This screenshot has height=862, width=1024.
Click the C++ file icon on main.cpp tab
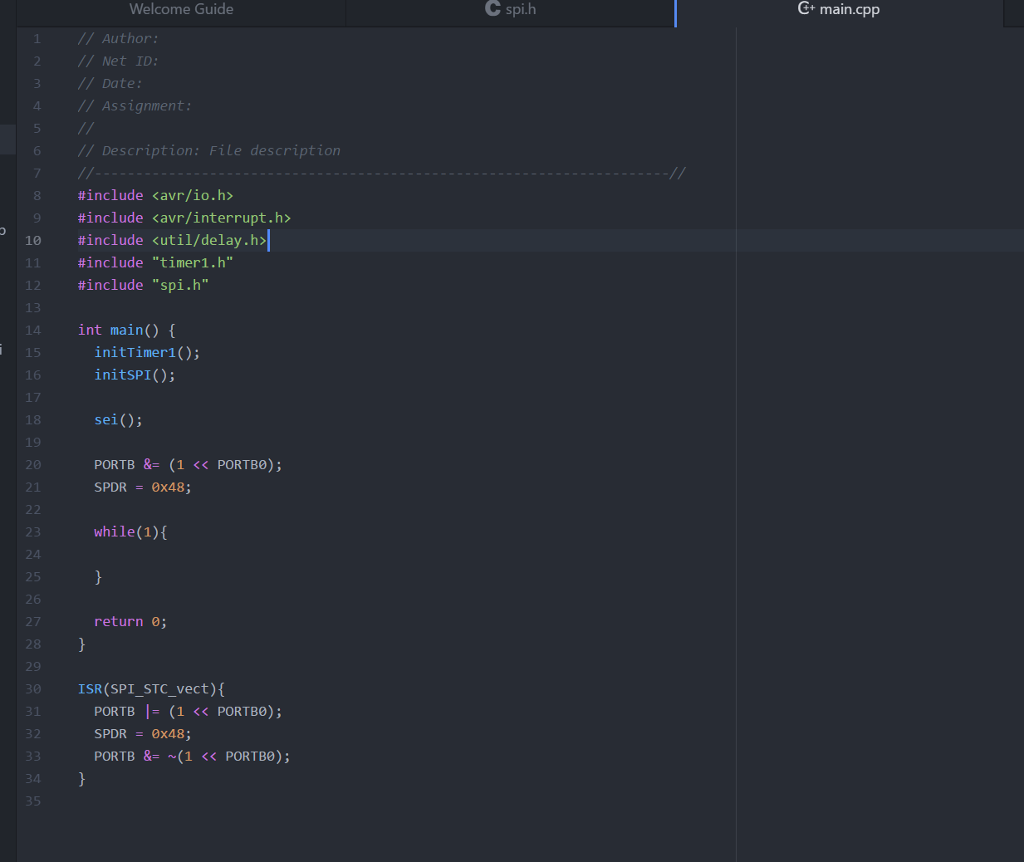click(x=805, y=10)
